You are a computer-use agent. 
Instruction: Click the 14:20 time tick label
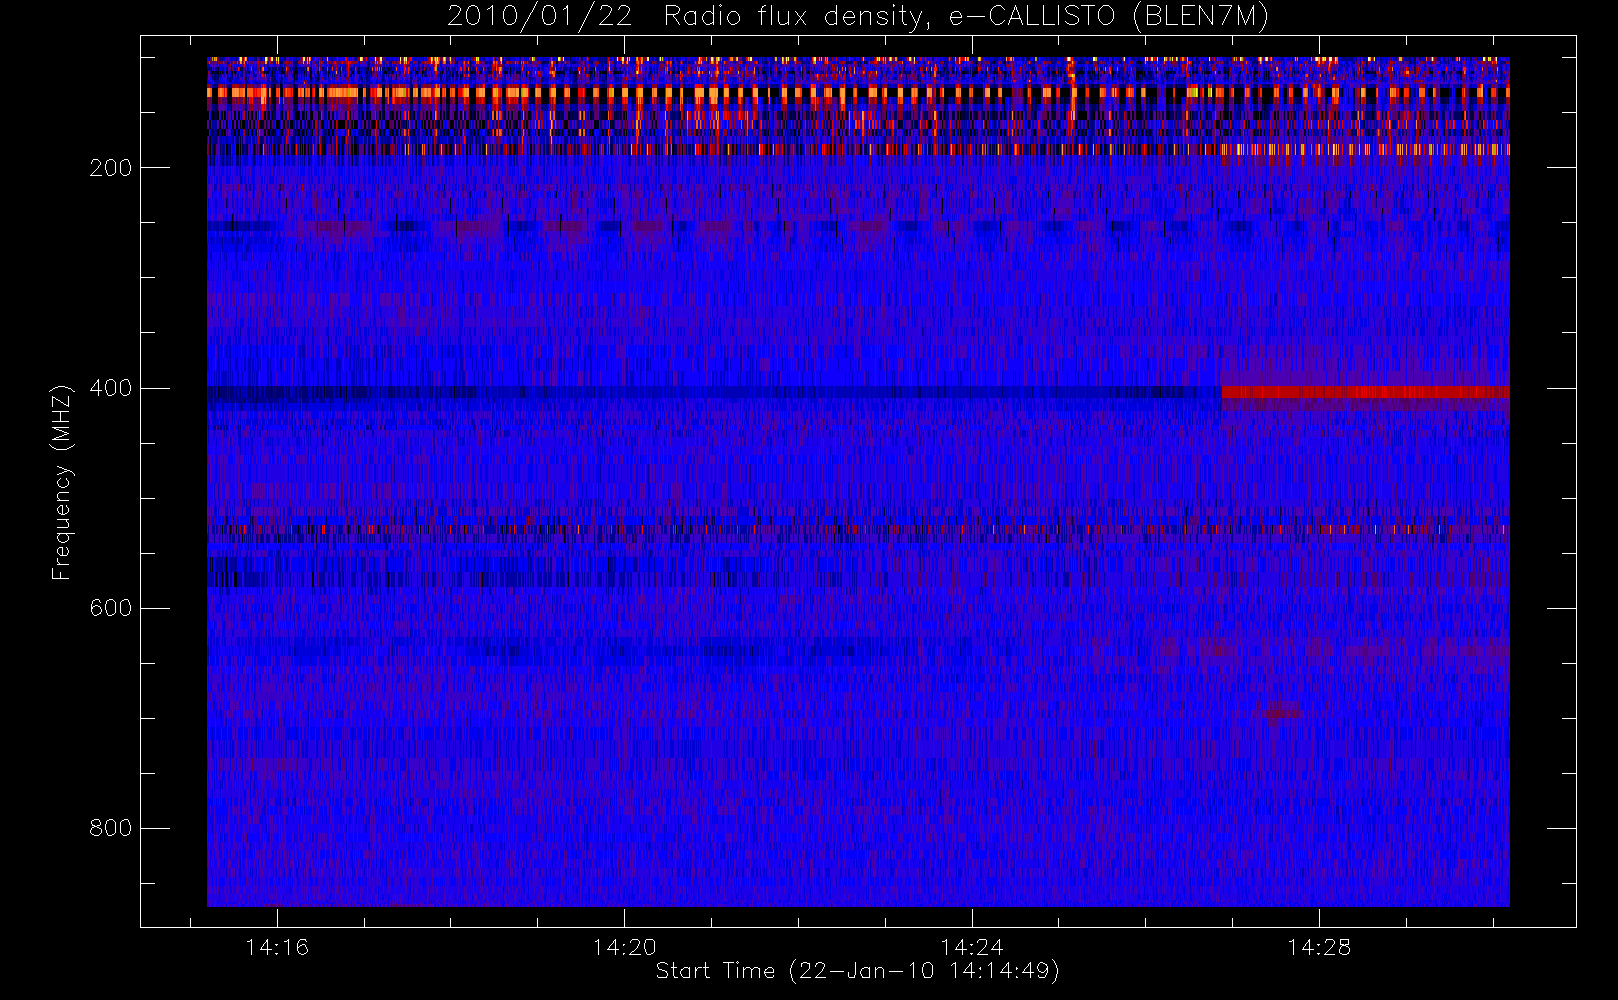(624, 947)
